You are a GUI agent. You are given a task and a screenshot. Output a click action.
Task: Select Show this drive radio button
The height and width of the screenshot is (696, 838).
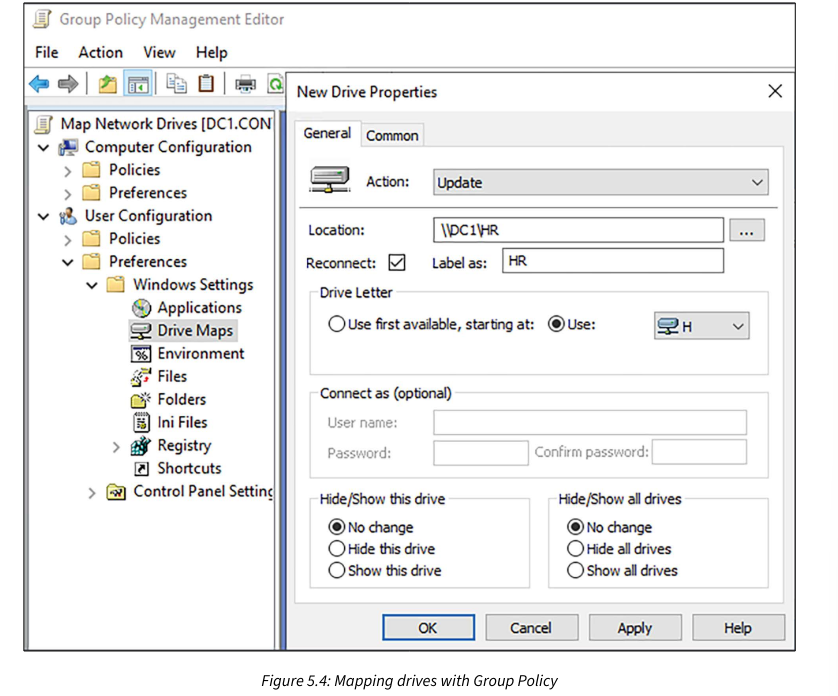(x=337, y=570)
